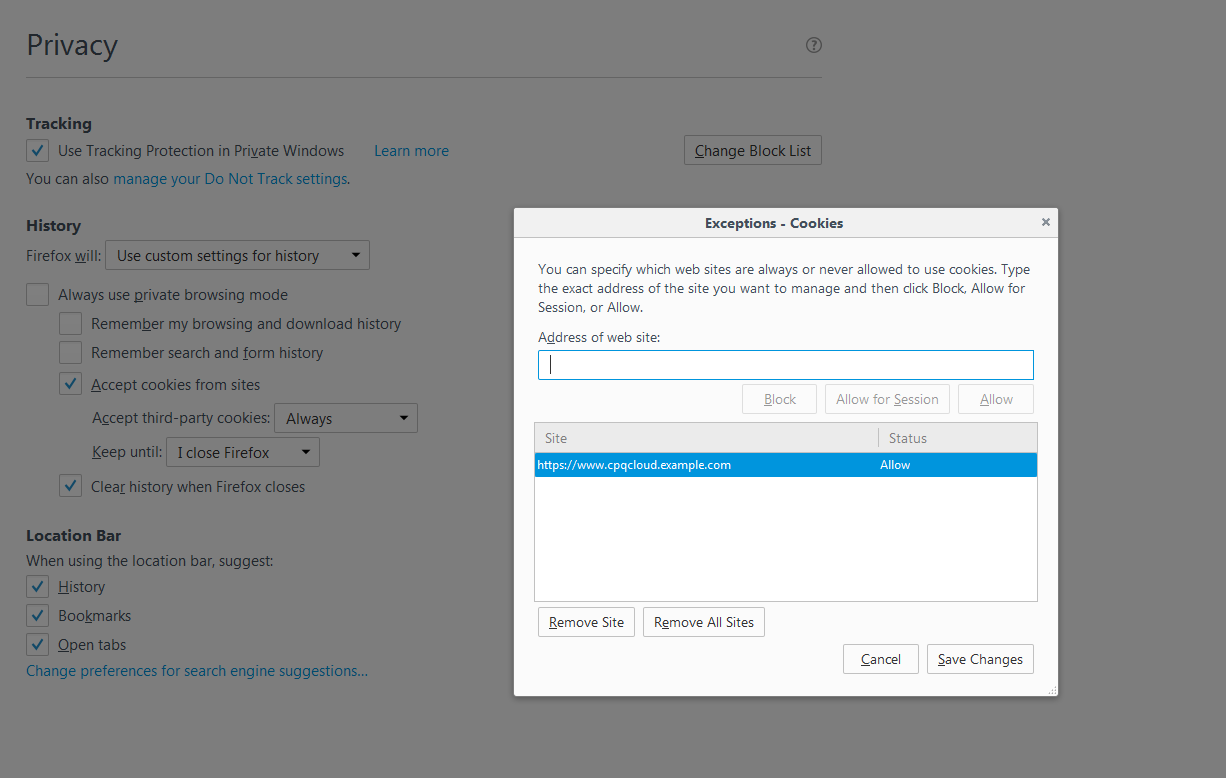The image size is (1226, 778).
Task: Uncheck History location bar suggestion
Action: click(37, 587)
